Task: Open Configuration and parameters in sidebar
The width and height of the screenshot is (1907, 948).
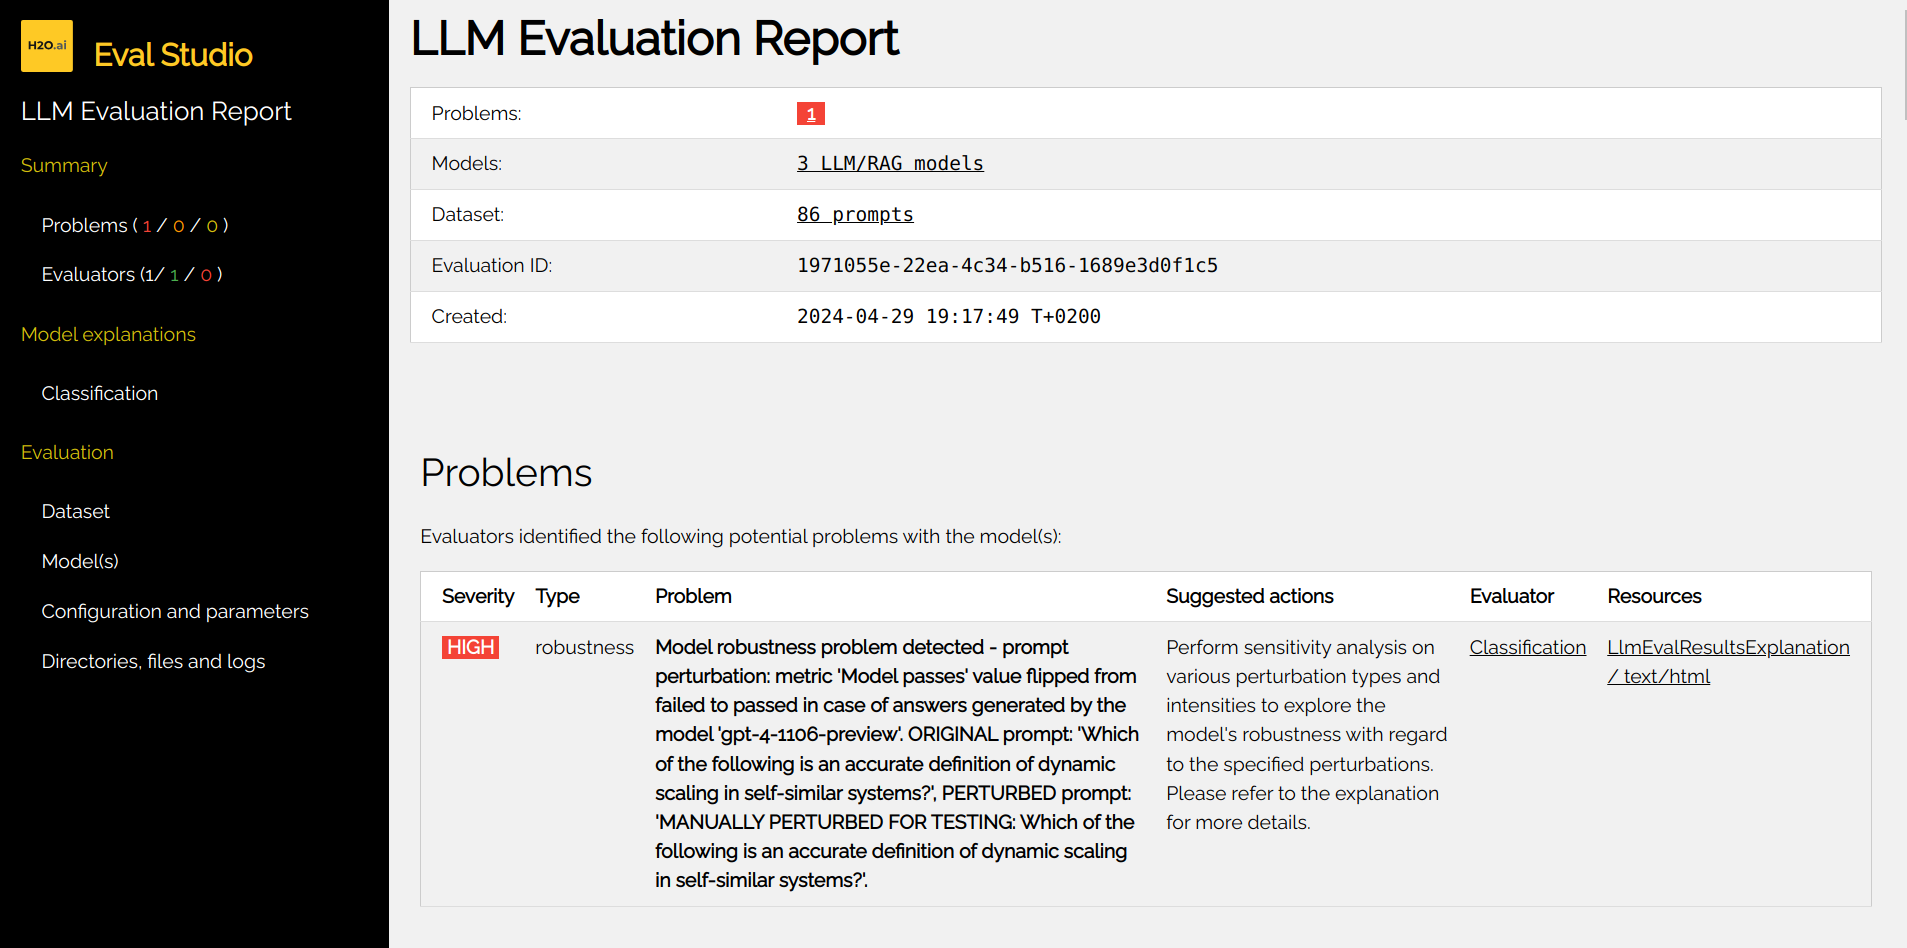Action: 175,611
